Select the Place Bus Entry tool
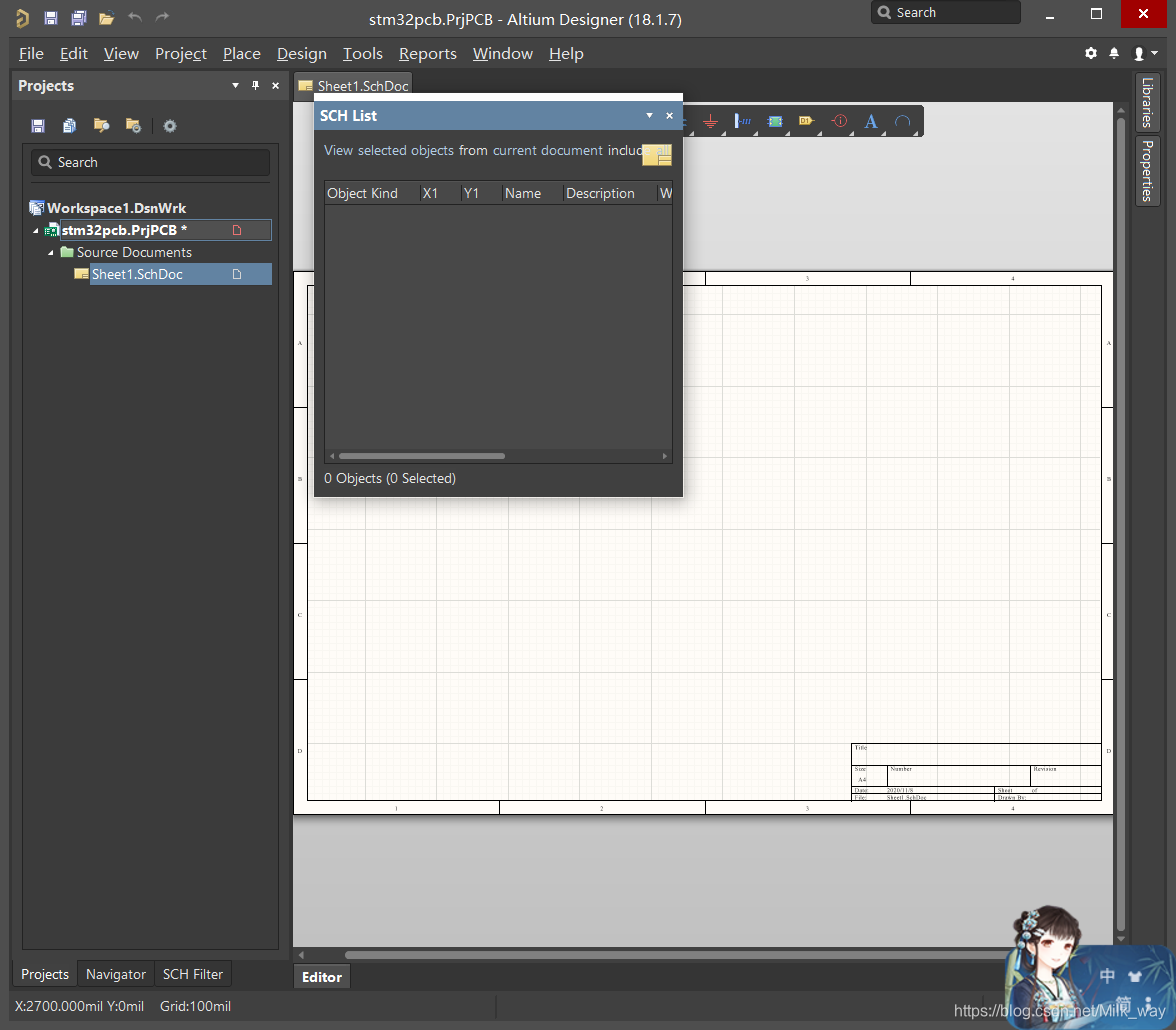The width and height of the screenshot is (1176, 1030). (x=742, y=121)
